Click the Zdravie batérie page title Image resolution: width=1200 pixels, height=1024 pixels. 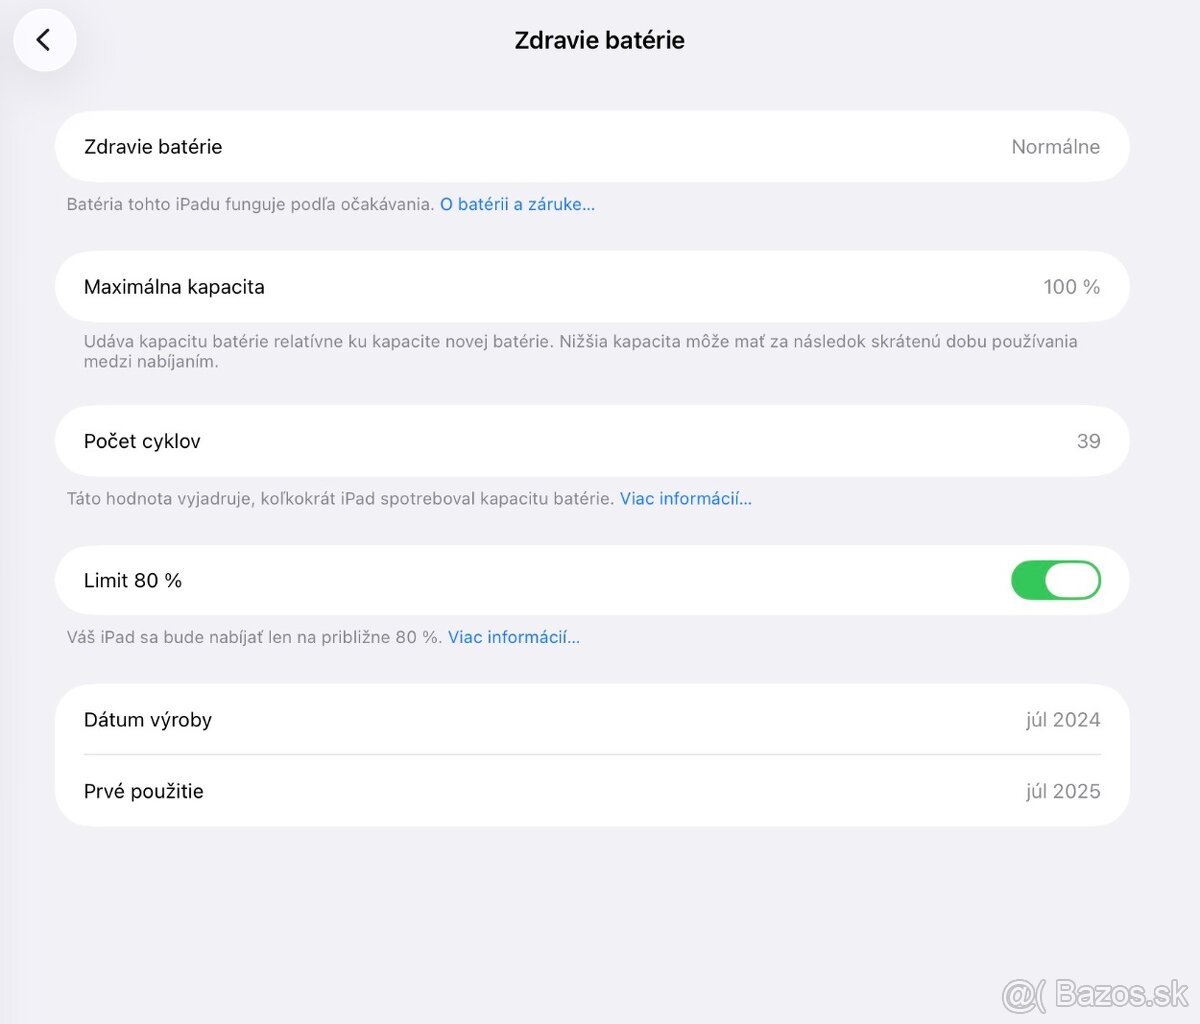pyautogui.click(x=599, y=40)
